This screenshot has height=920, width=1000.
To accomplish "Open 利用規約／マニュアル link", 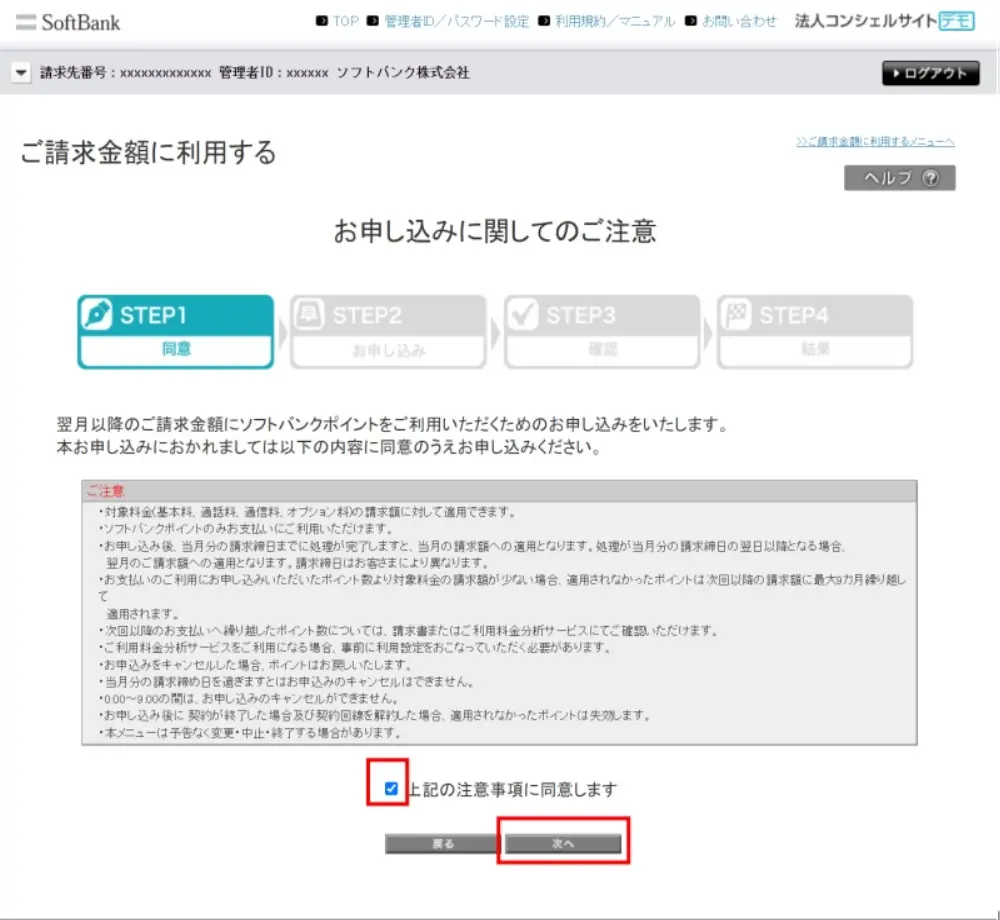I will (x=615, y=21).
